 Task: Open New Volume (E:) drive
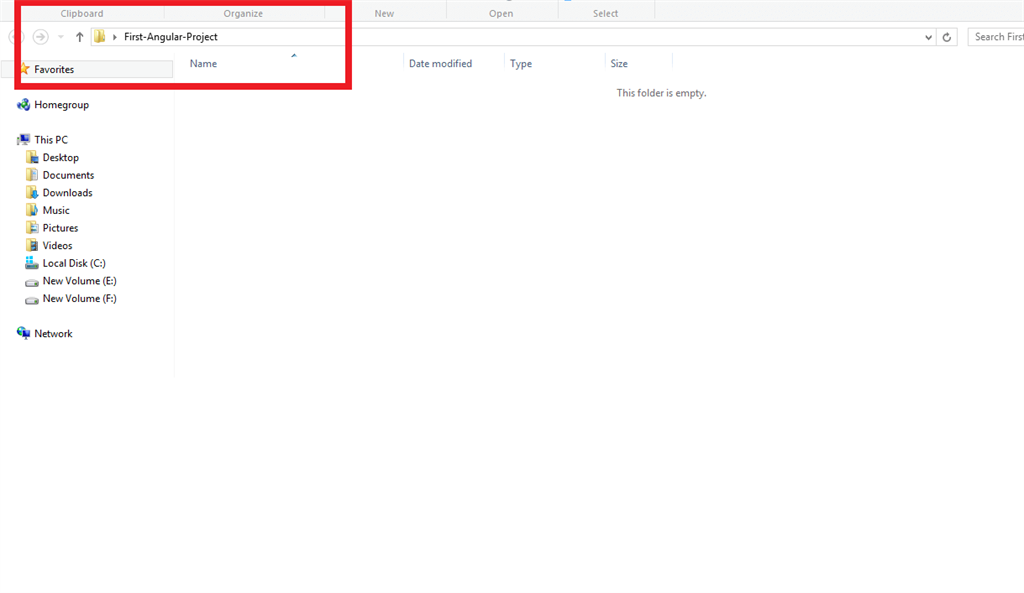pos(78,281)
